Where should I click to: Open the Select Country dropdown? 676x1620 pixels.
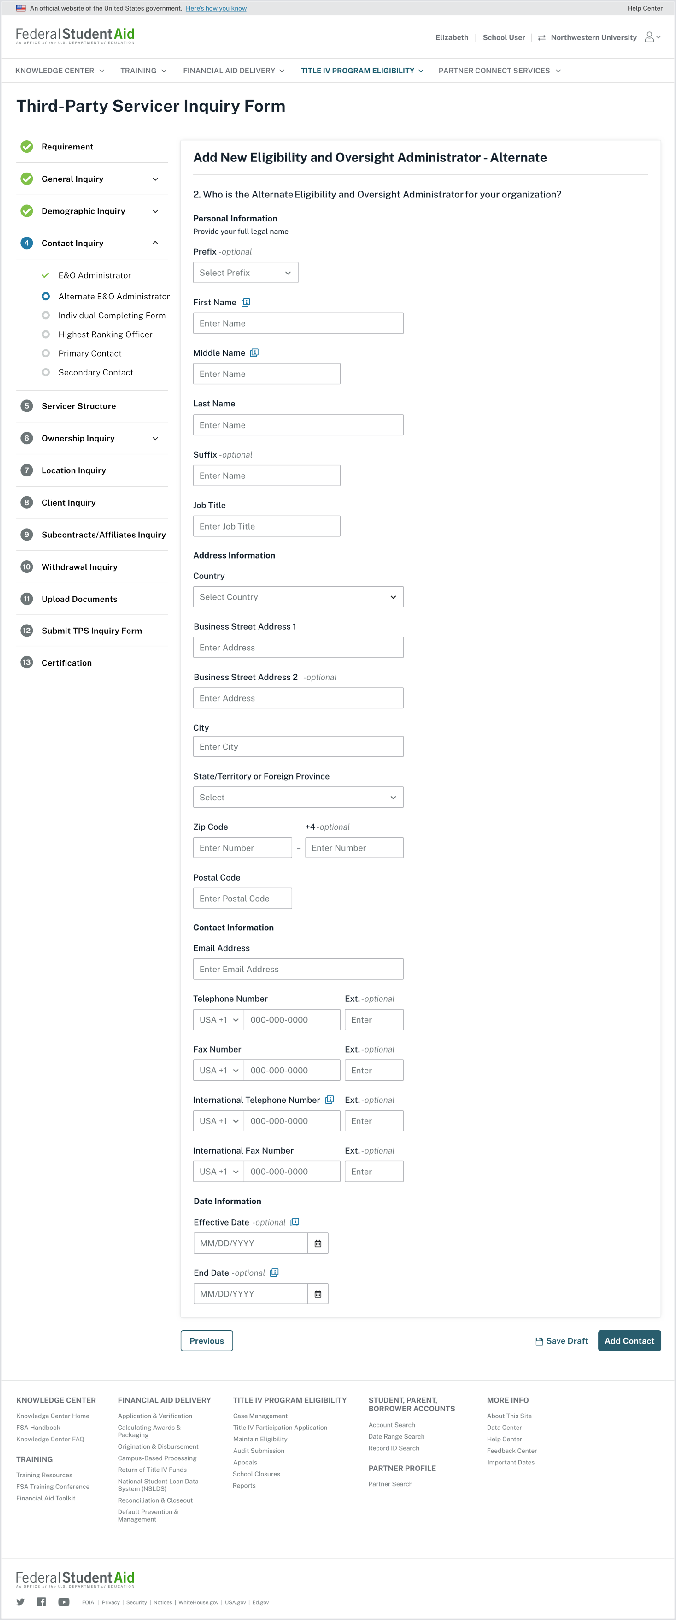click(298, 597)
